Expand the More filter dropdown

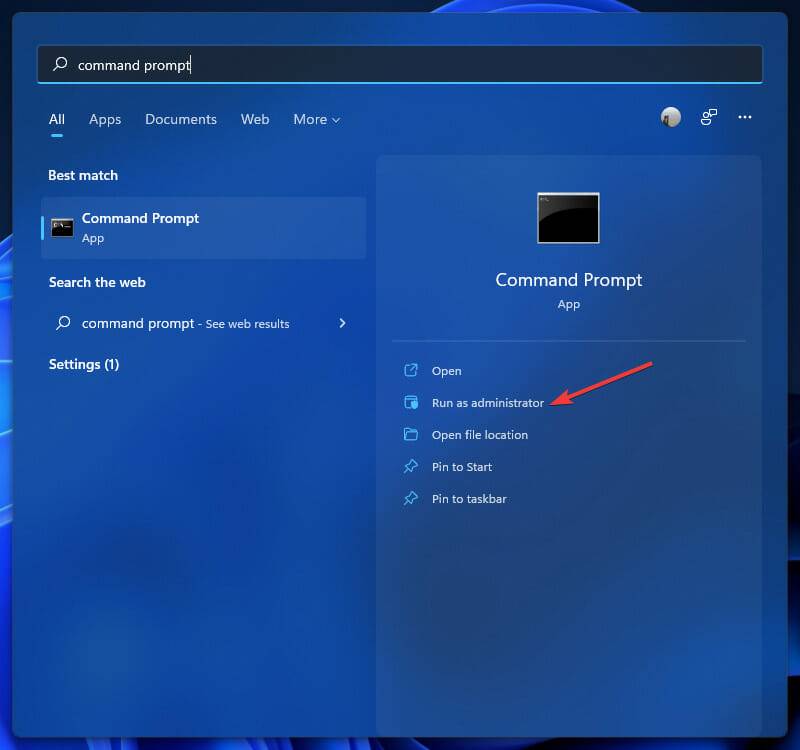tap(316, 119)
